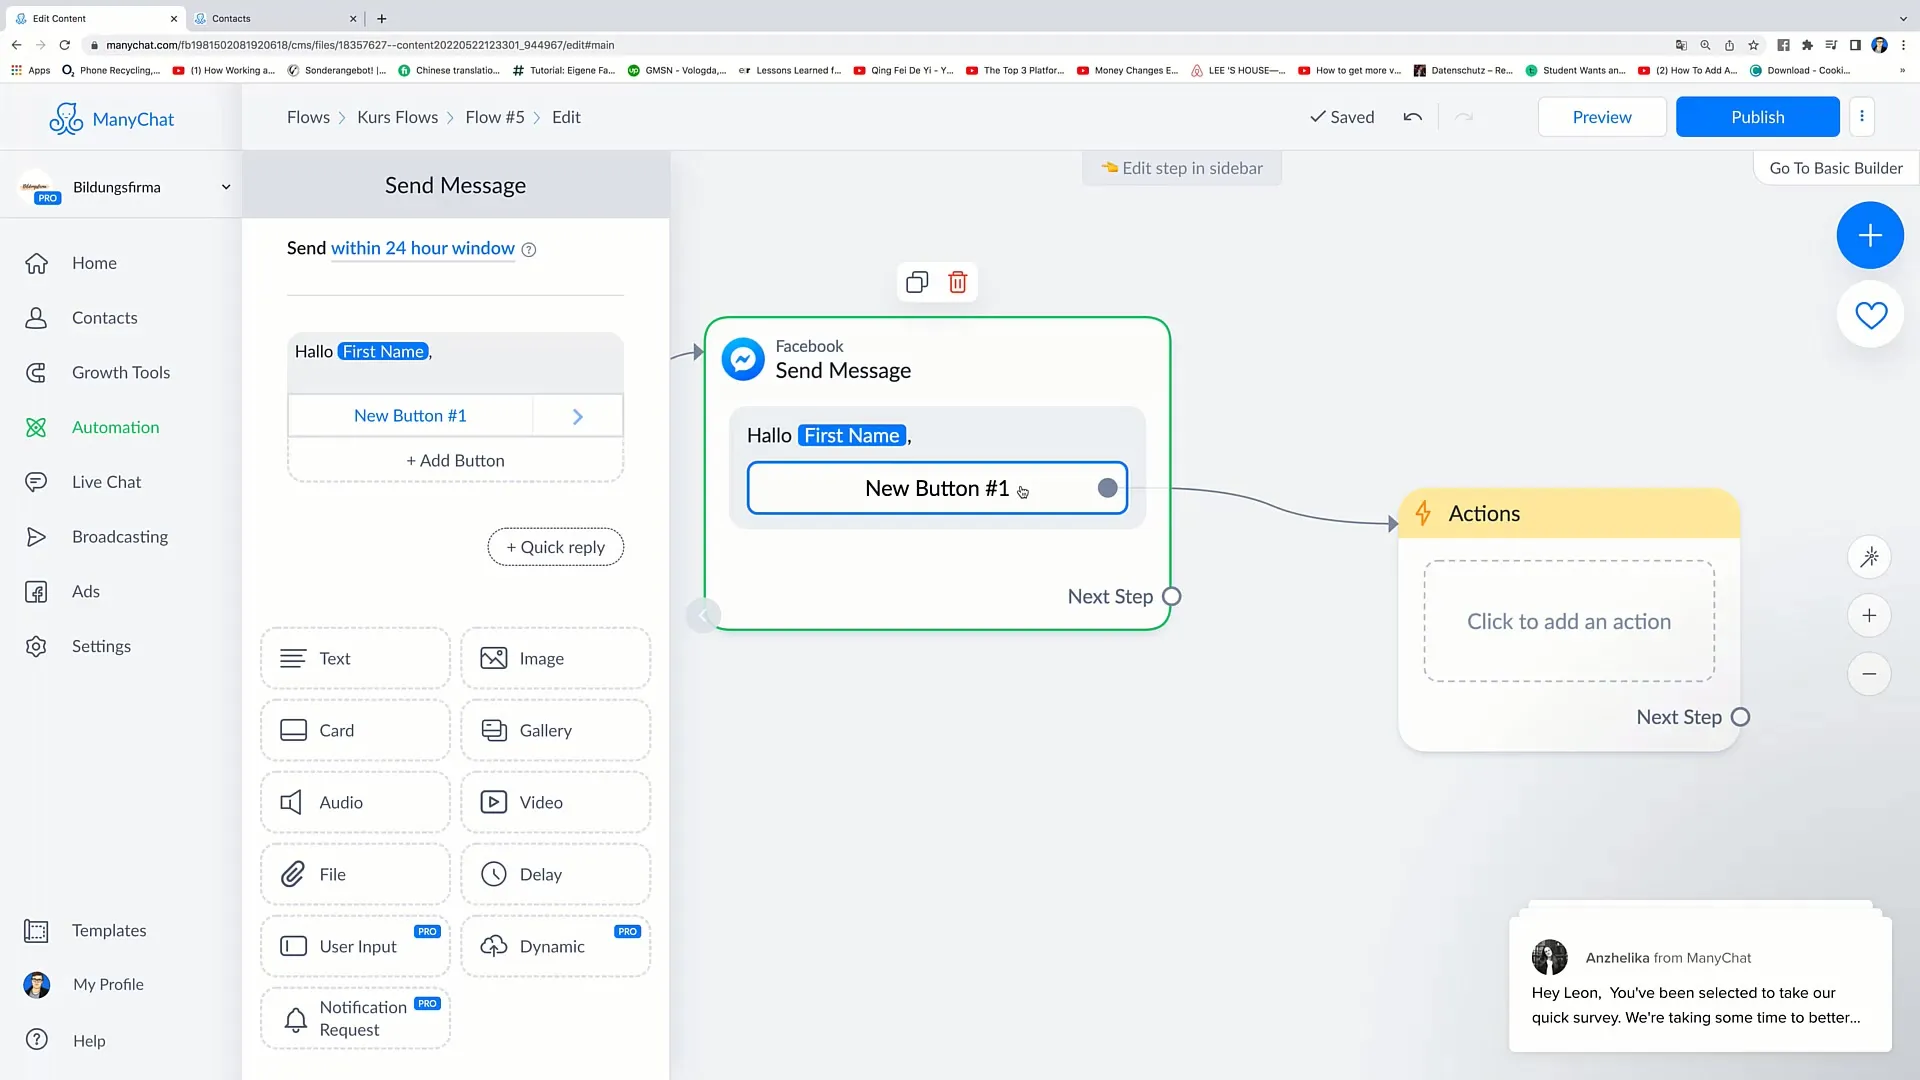
Task: Toggle the duplicate step copy icon
Action: pos(918,281)
